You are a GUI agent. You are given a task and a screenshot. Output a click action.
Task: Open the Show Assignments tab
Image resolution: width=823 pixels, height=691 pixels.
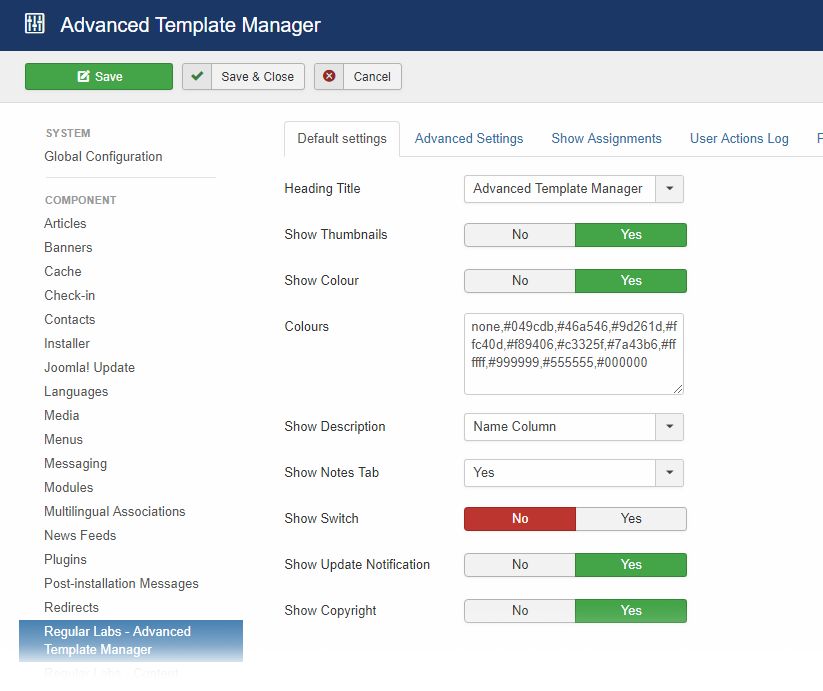click(606, 139)
